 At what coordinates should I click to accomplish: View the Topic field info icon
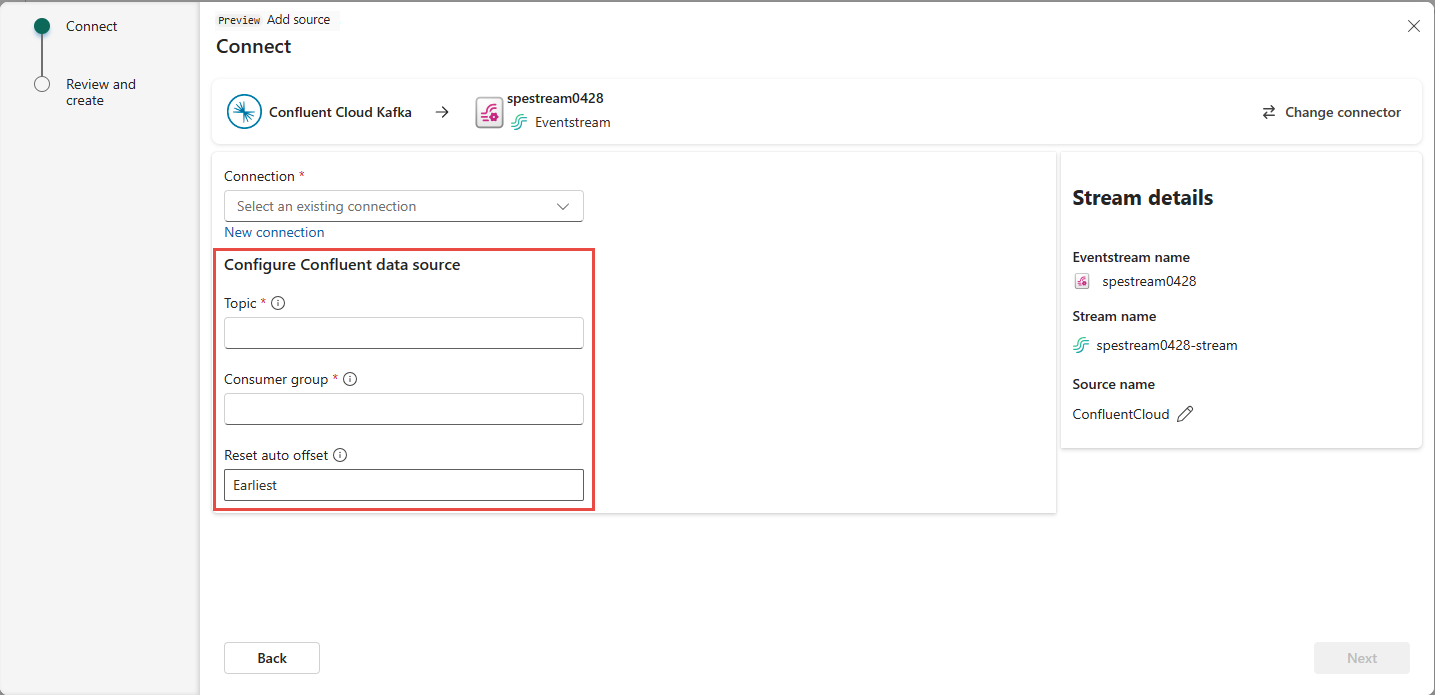(277, 302)
